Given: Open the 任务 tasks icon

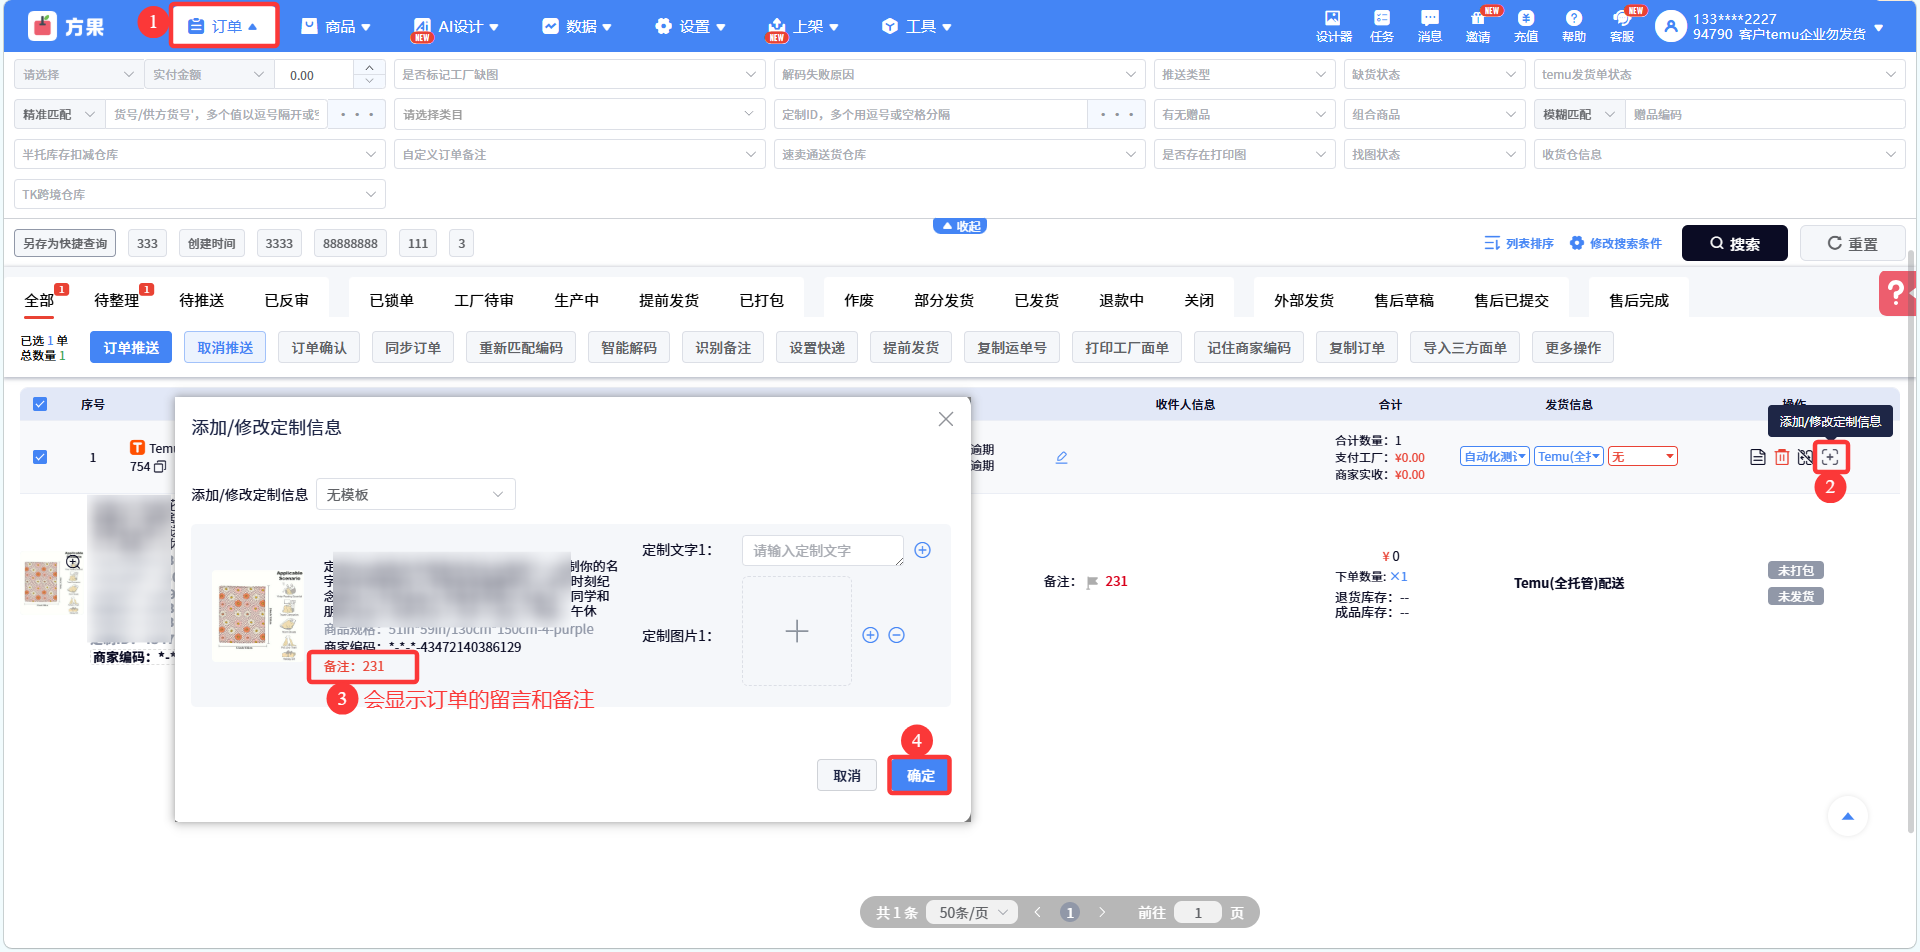Looking at the screenshot, I should tap(1381, 25).
